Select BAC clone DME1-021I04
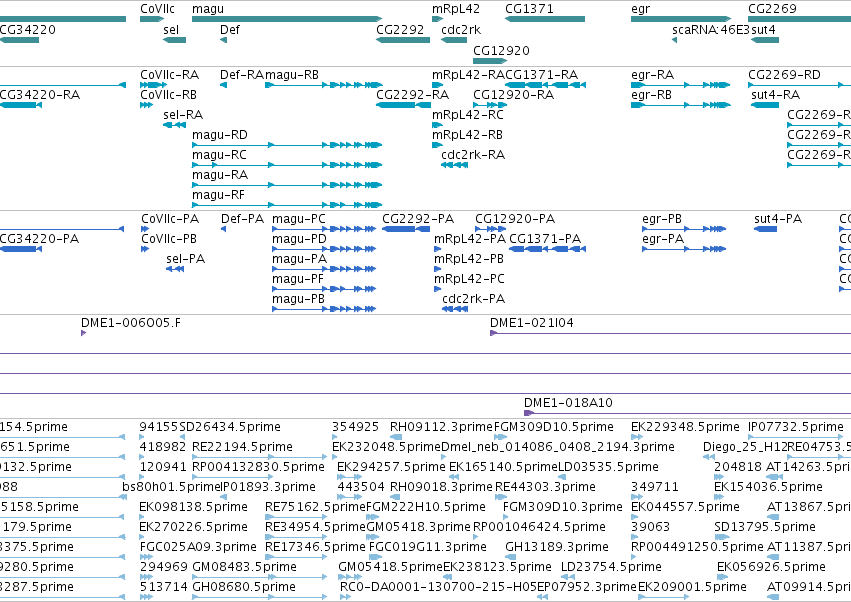The height and width of the screenshot is (602, 851). pyautogui.click(x=670, y=333)
